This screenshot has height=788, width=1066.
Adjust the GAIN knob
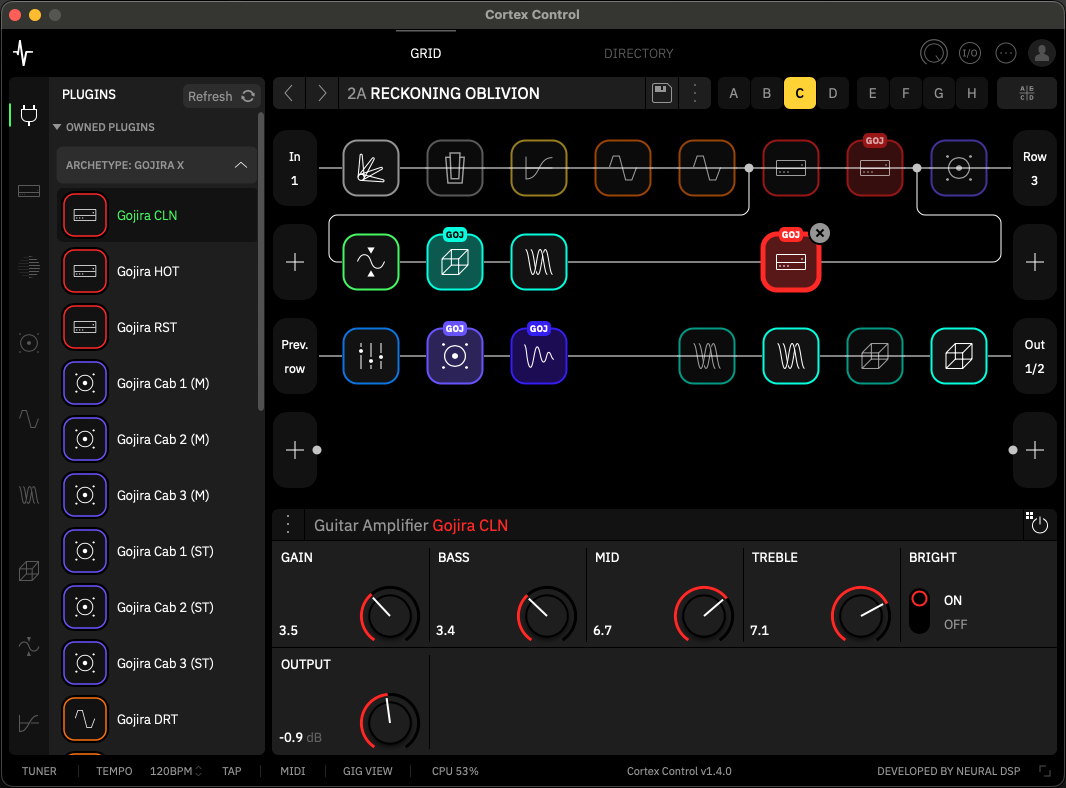(x=389, y=614)
